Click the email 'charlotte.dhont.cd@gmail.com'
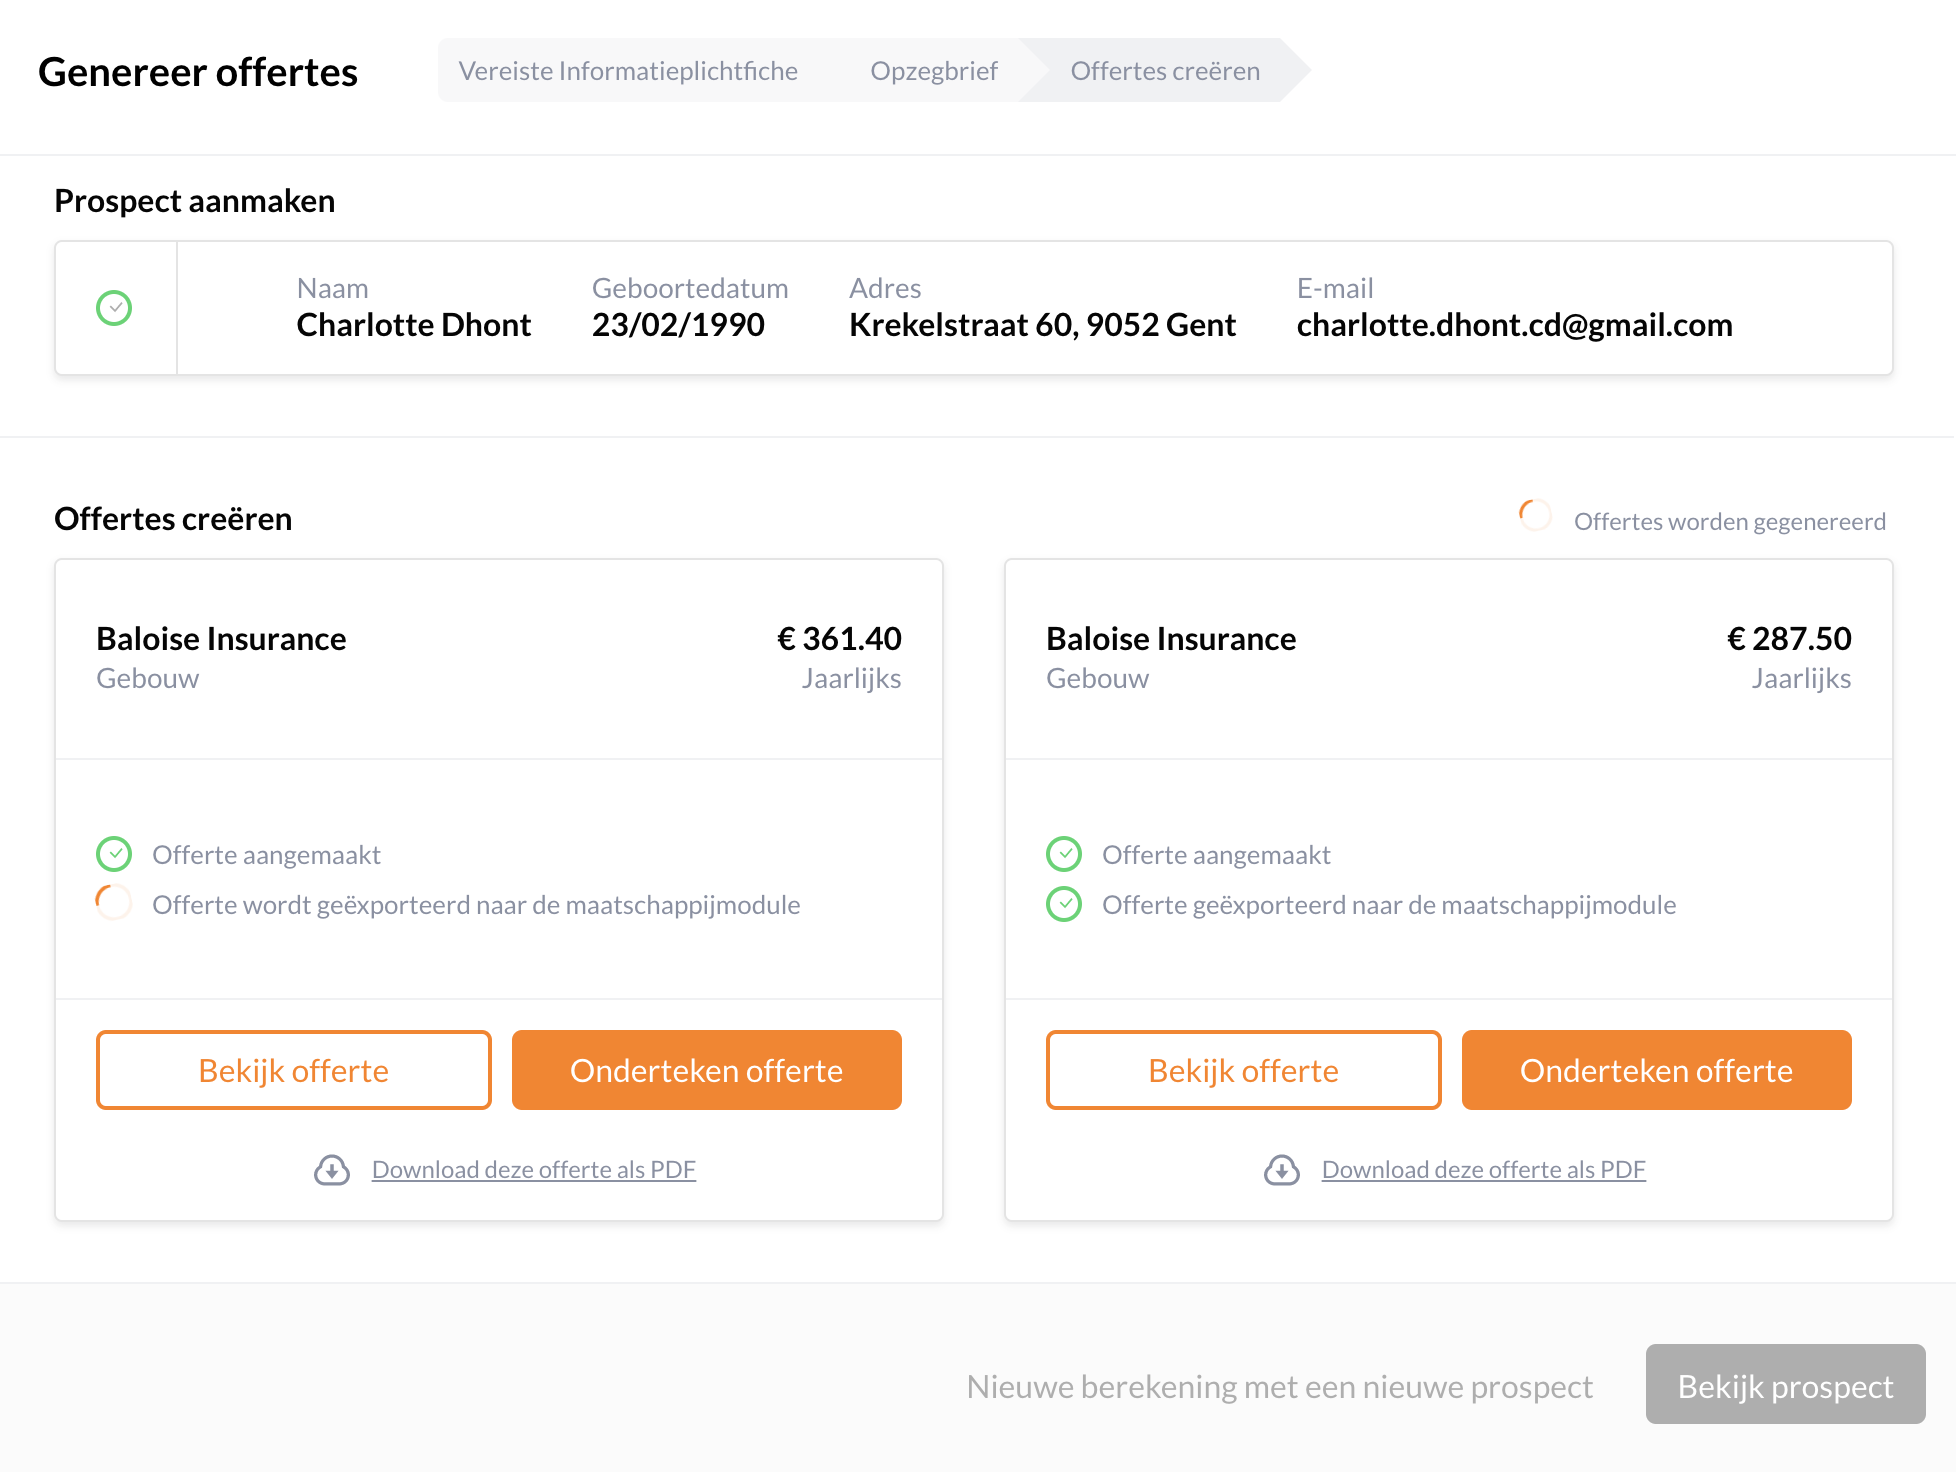 point(1515,324)
